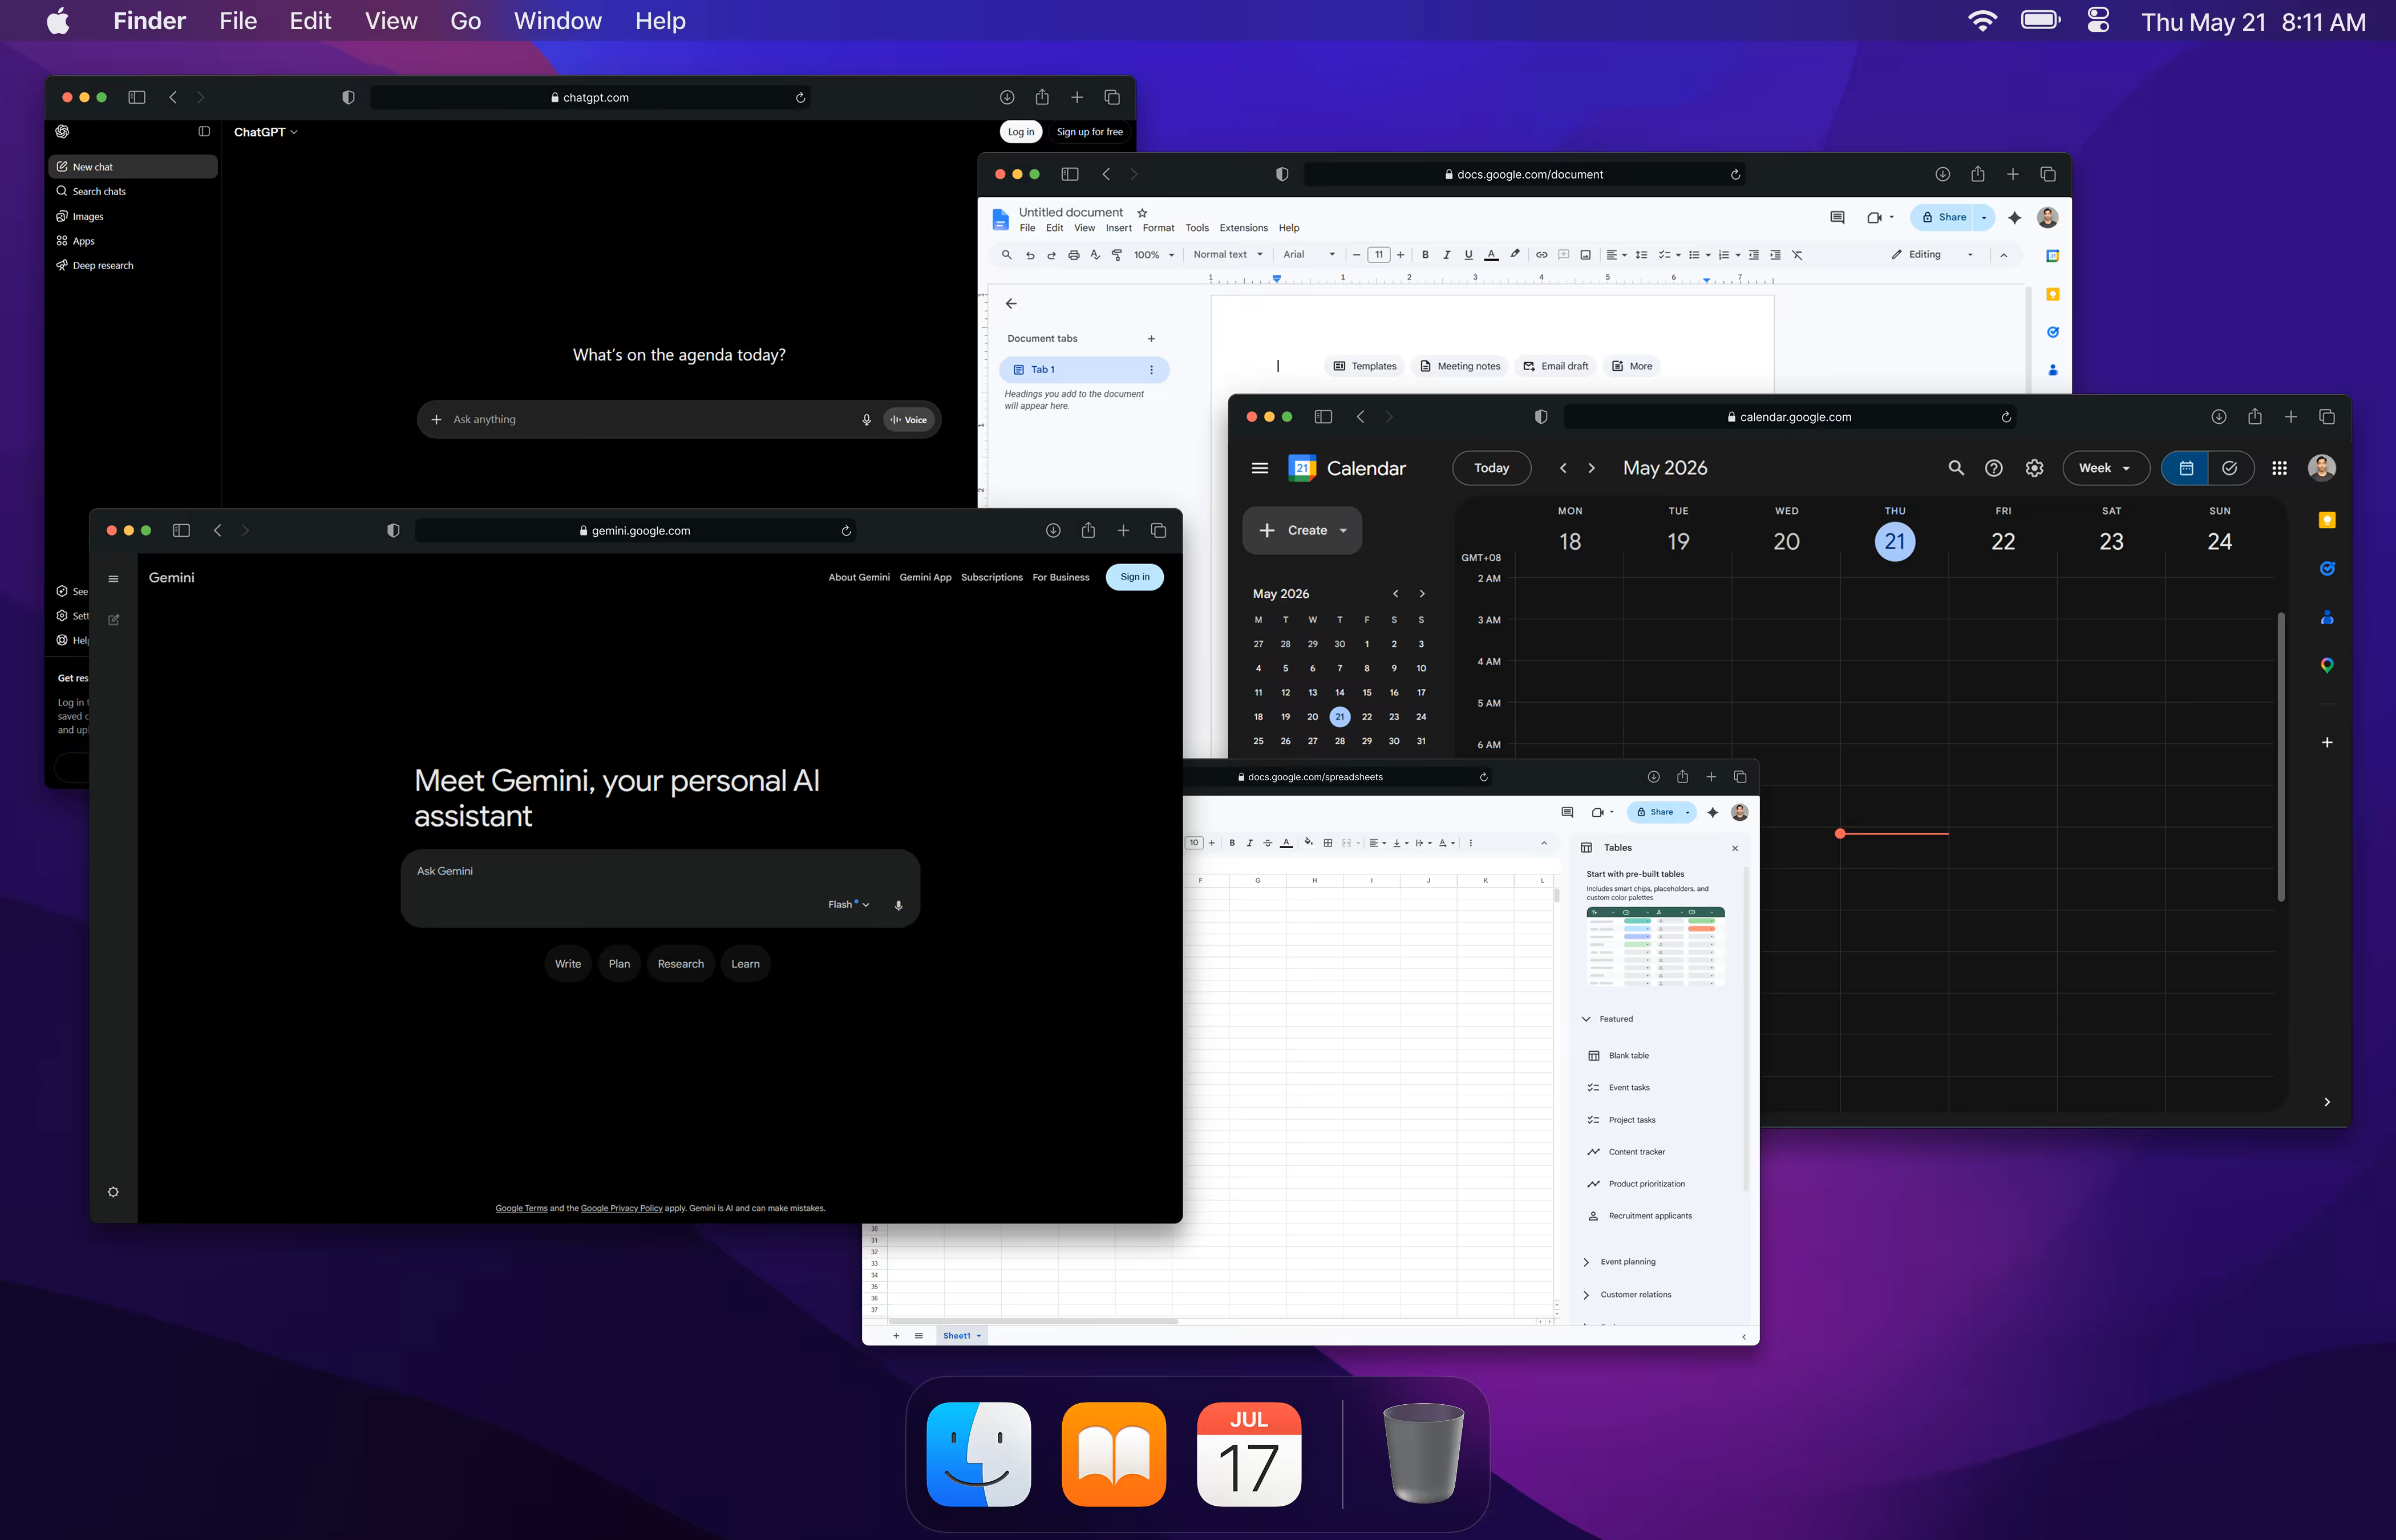This screenshot has width=2396, height=1540.
Task: Open Maps icon in Calendar side panel
Action: pyautogui.click(x=2327, y=665)
